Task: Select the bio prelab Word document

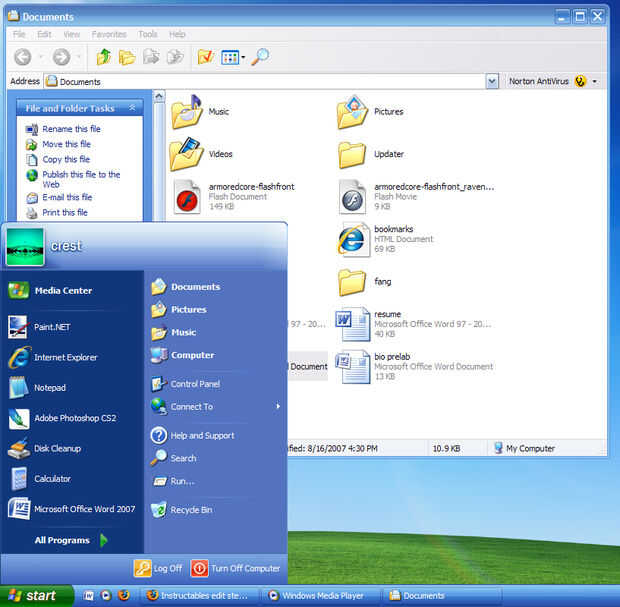Action: tap(414, 367)
